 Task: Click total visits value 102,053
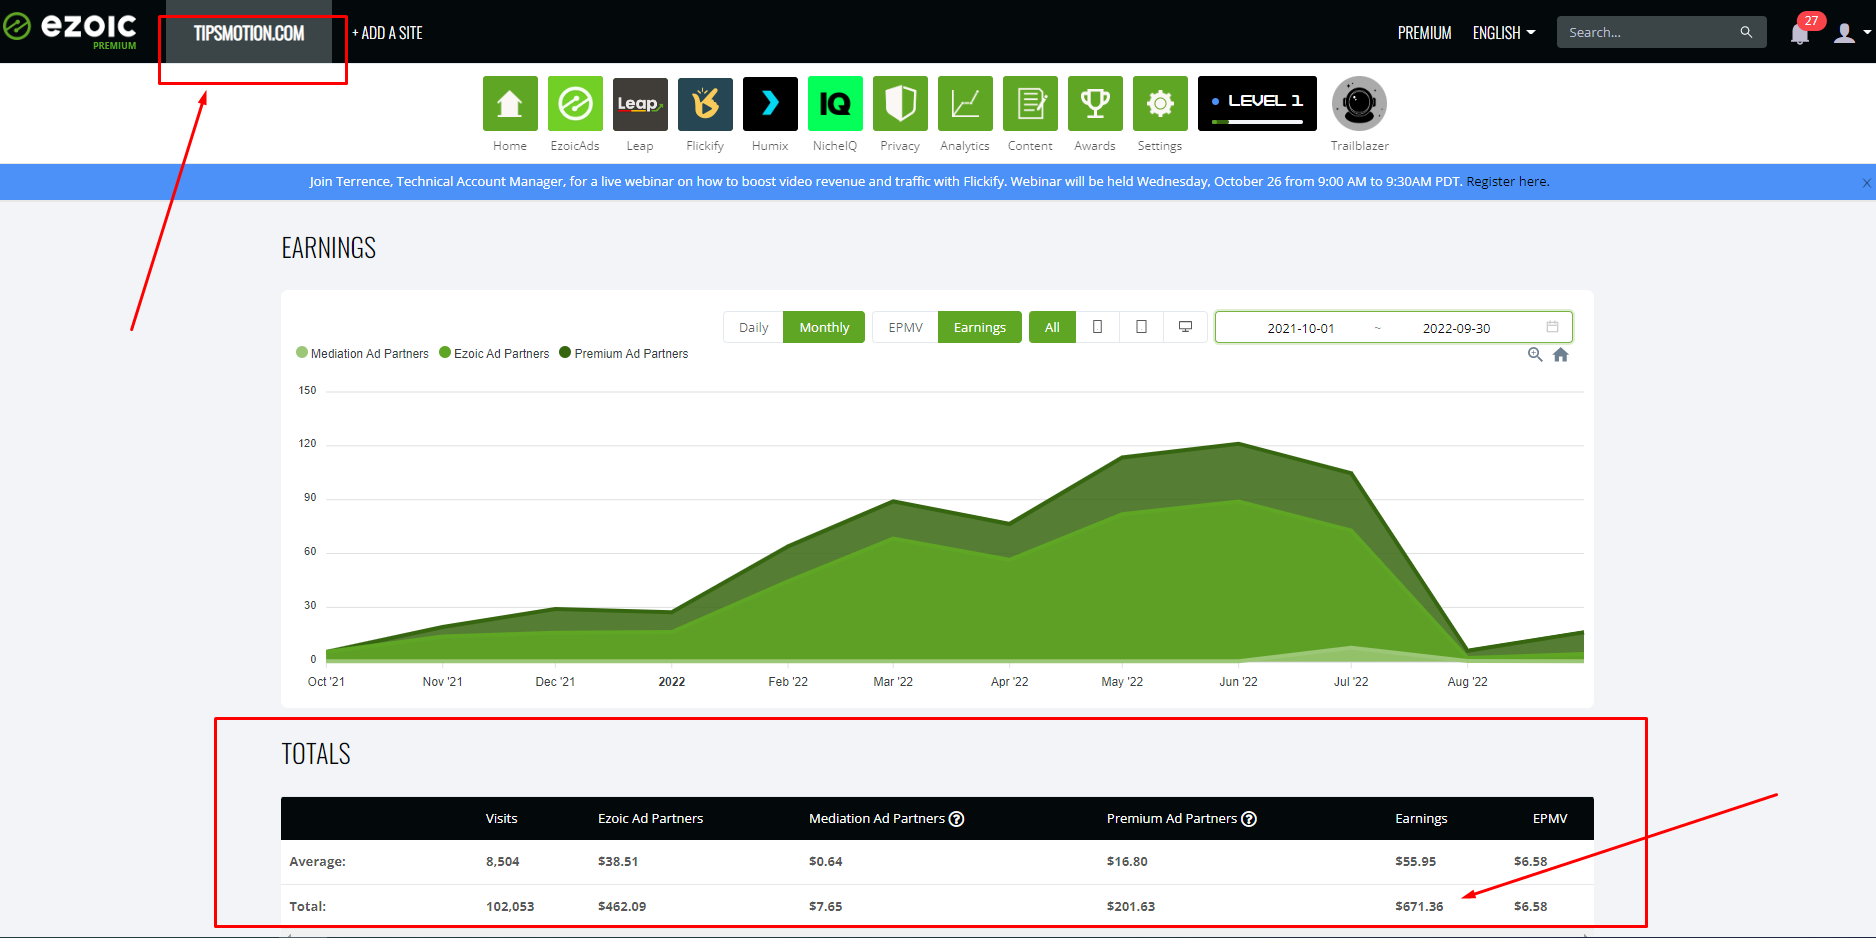click(510, 906)
